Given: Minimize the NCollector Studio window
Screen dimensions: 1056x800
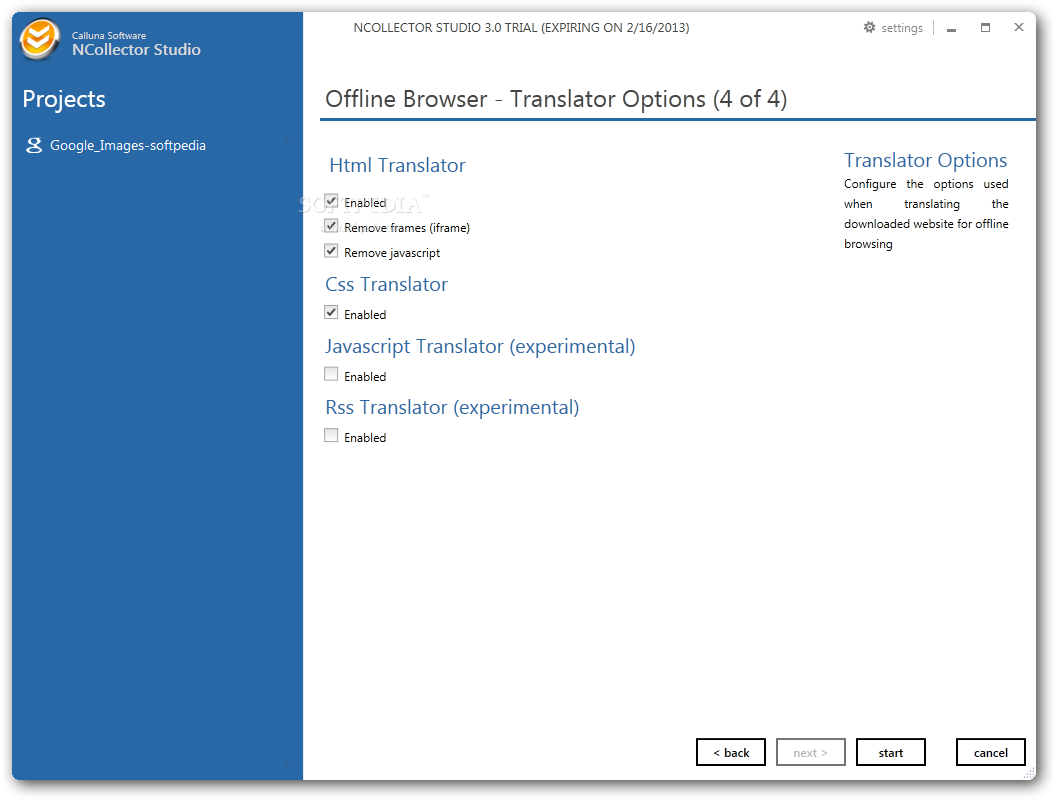Looking at the screenshot, I should pyautogui.click(x=951, y=28).
